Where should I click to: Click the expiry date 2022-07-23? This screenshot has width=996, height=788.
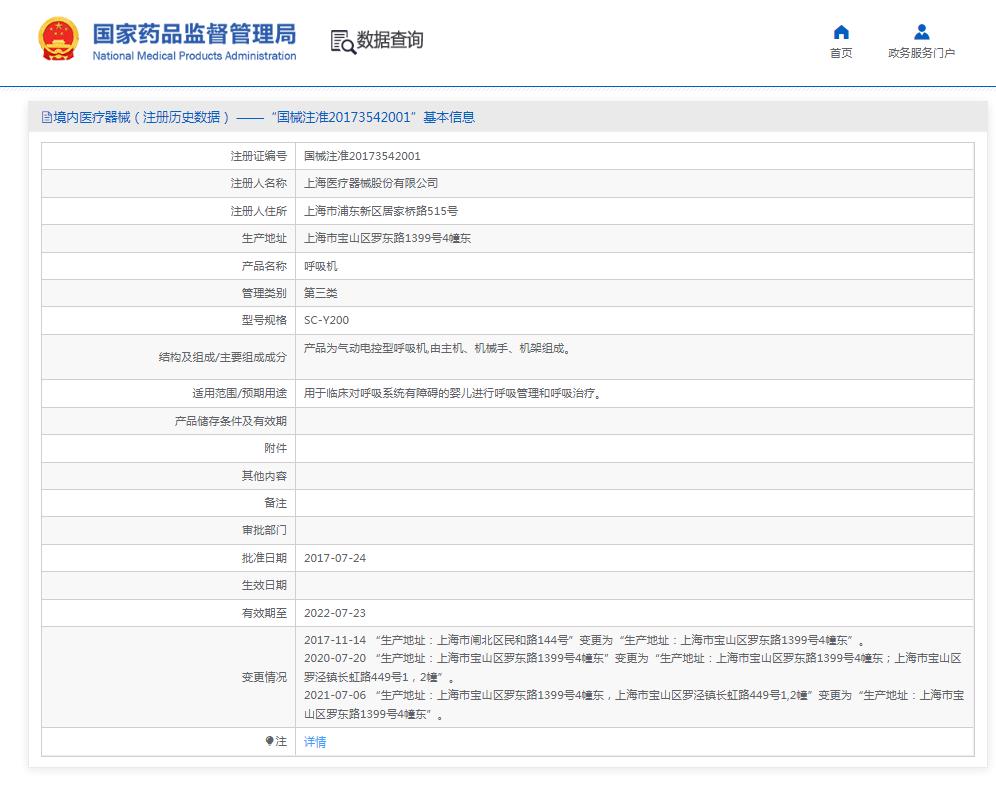pos(335,613)
